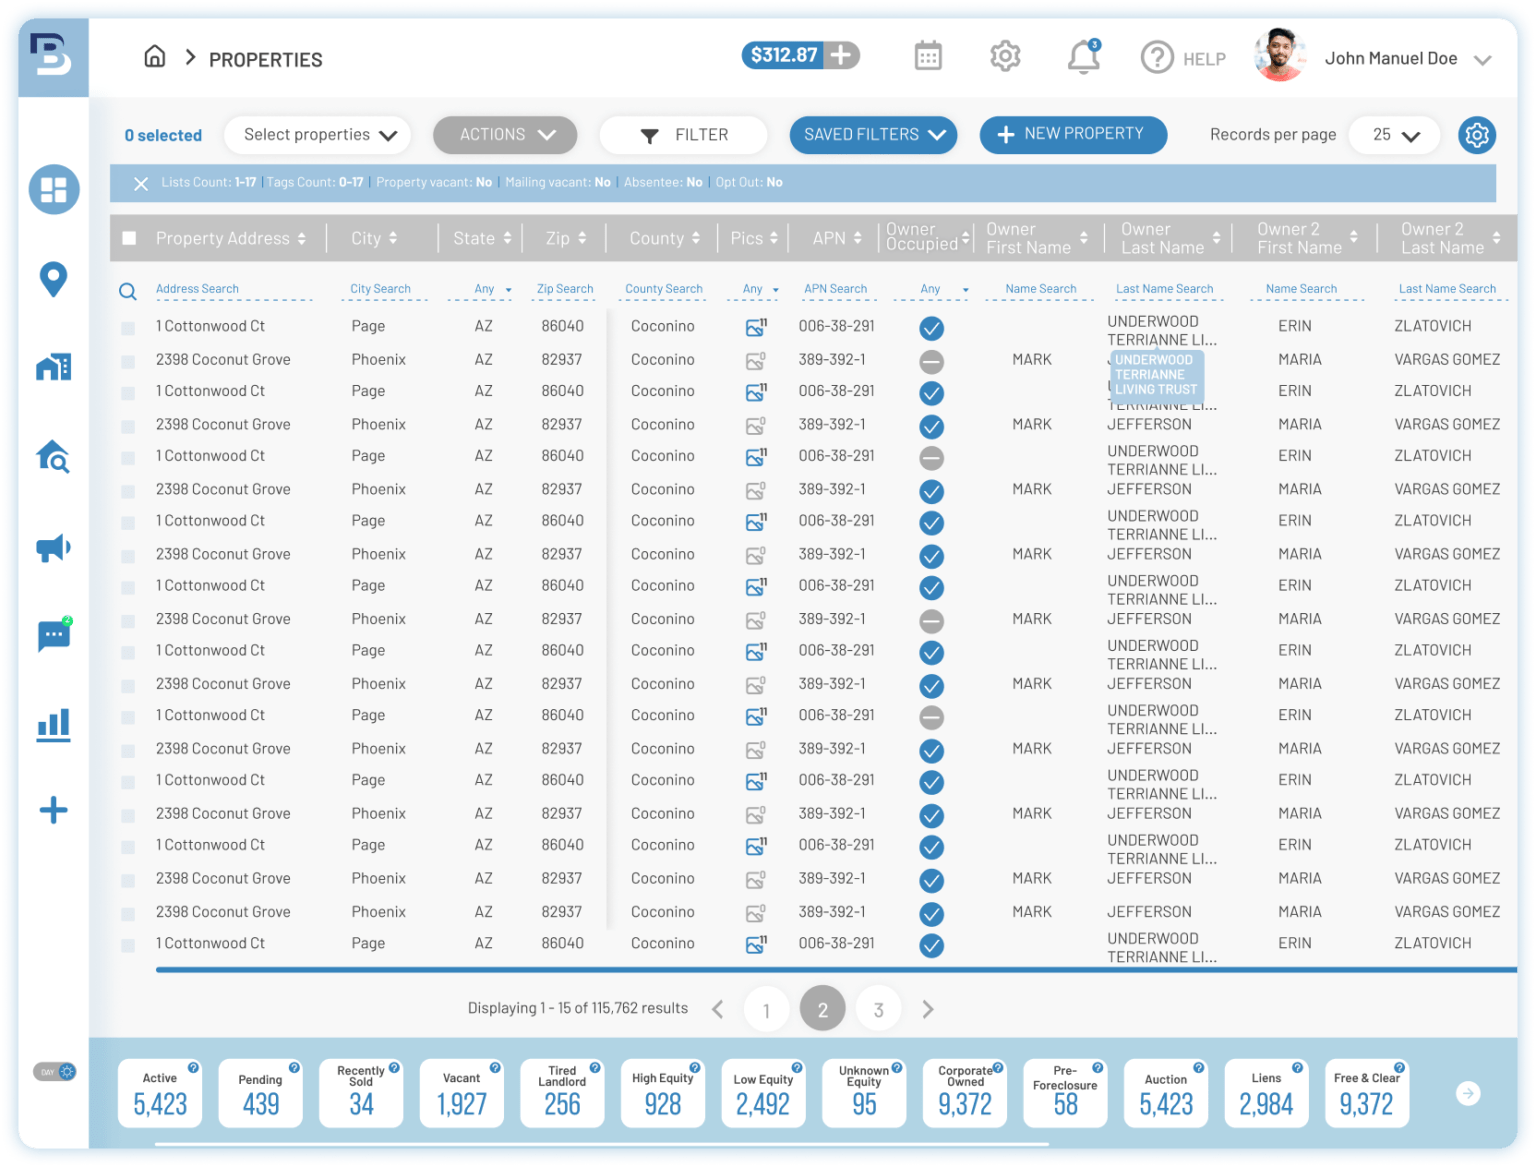Open the Select properties dropdown

[318, 134]
